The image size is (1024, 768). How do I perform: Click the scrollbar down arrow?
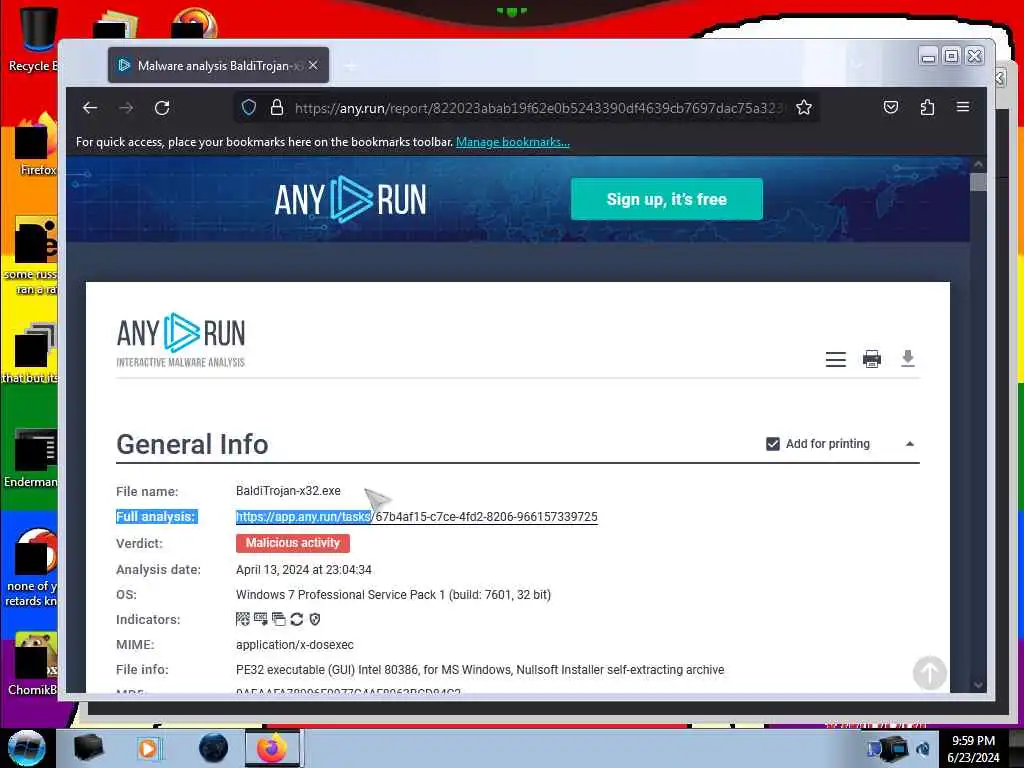[978, 685]
